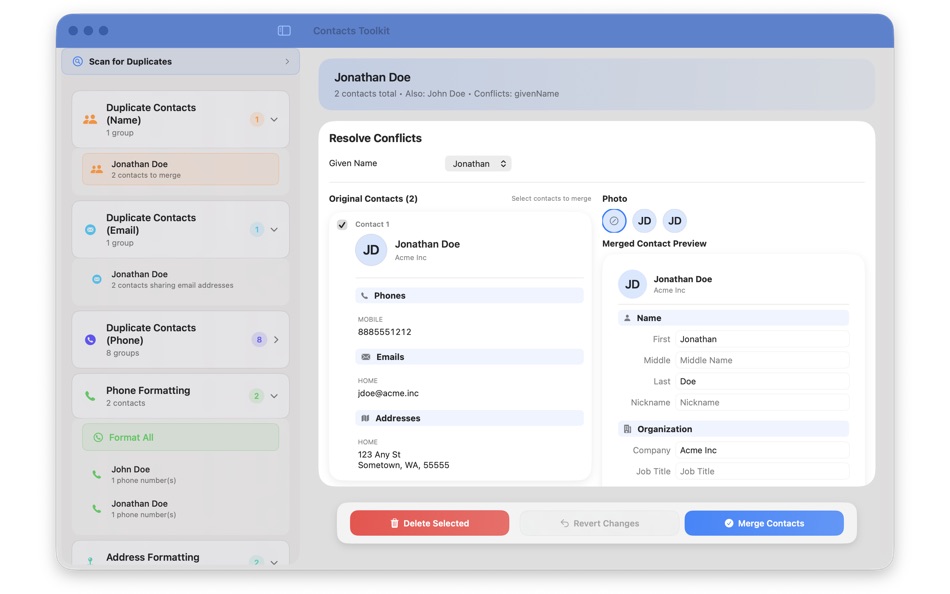Expand the Address Formatting section
Image resolution: width=950 pixels, height=594 pixels.
tap(274, 561)
